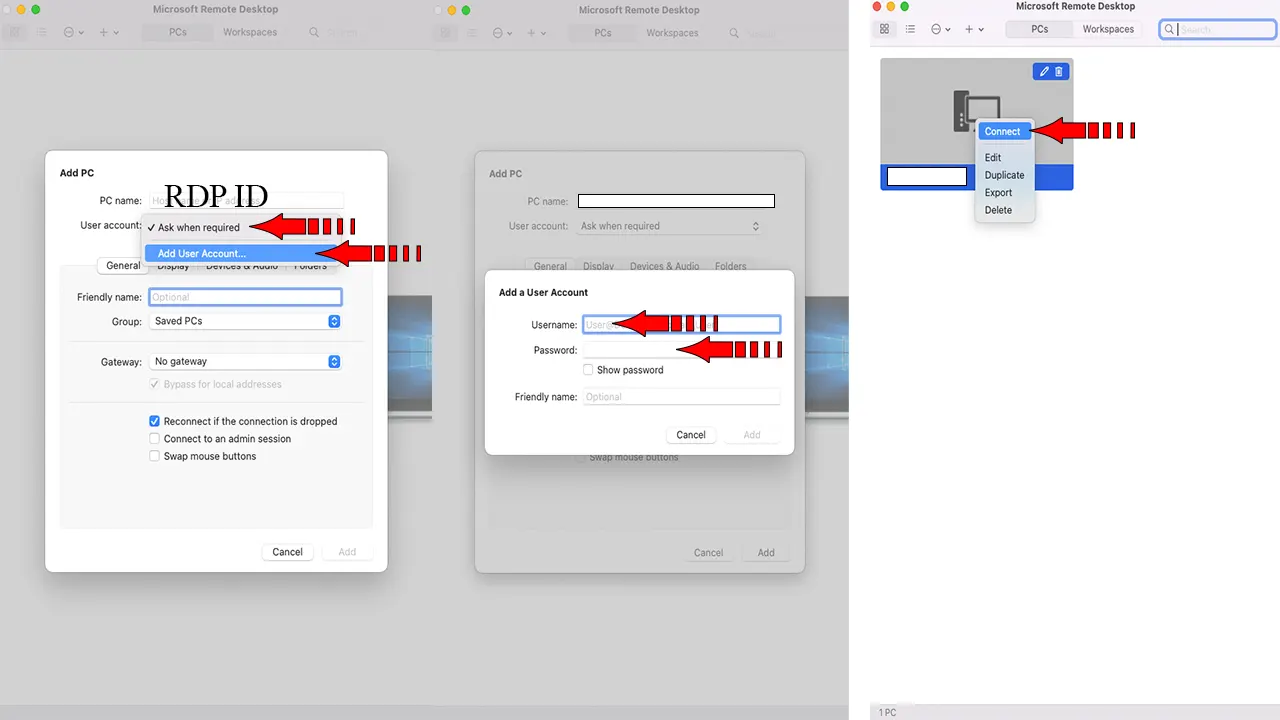
Task: Click the pencil edit icon on the PC tile
Action: [1044, 71]
